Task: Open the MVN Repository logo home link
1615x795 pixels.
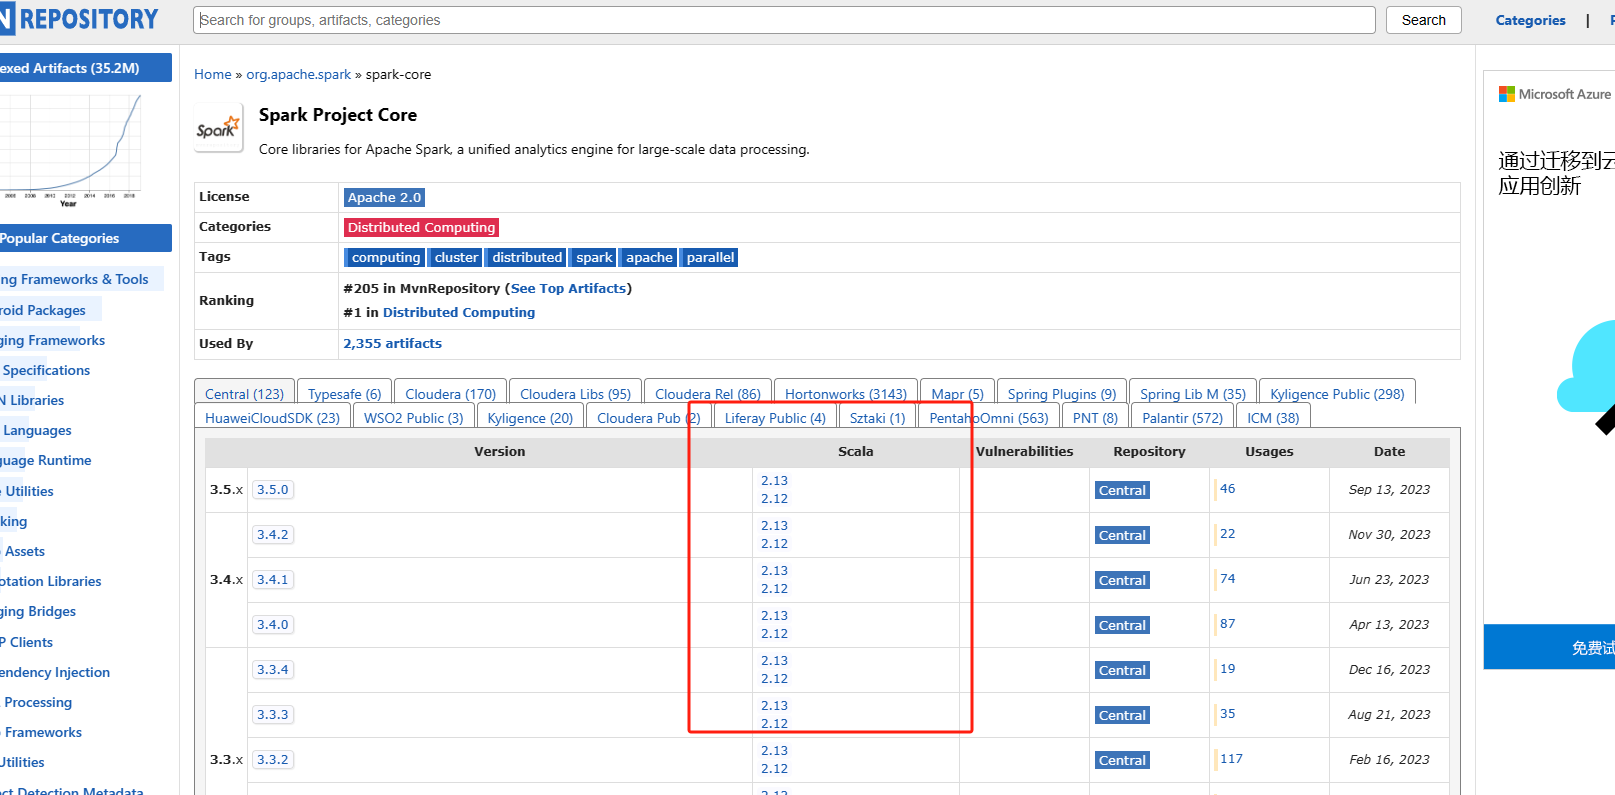Action: (x=80, y=19)
